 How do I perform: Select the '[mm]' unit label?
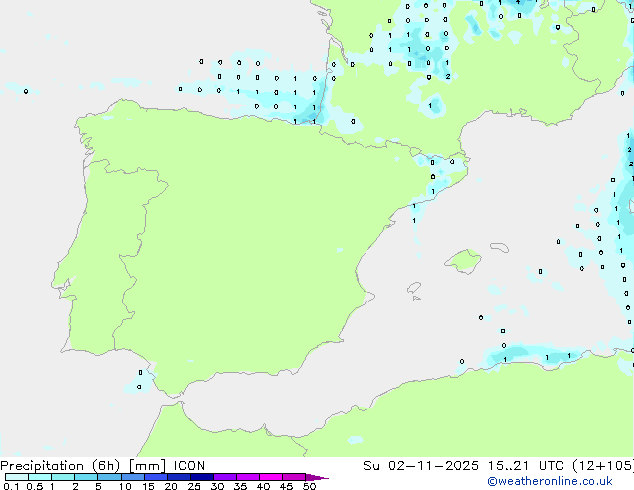pos(147,466)
